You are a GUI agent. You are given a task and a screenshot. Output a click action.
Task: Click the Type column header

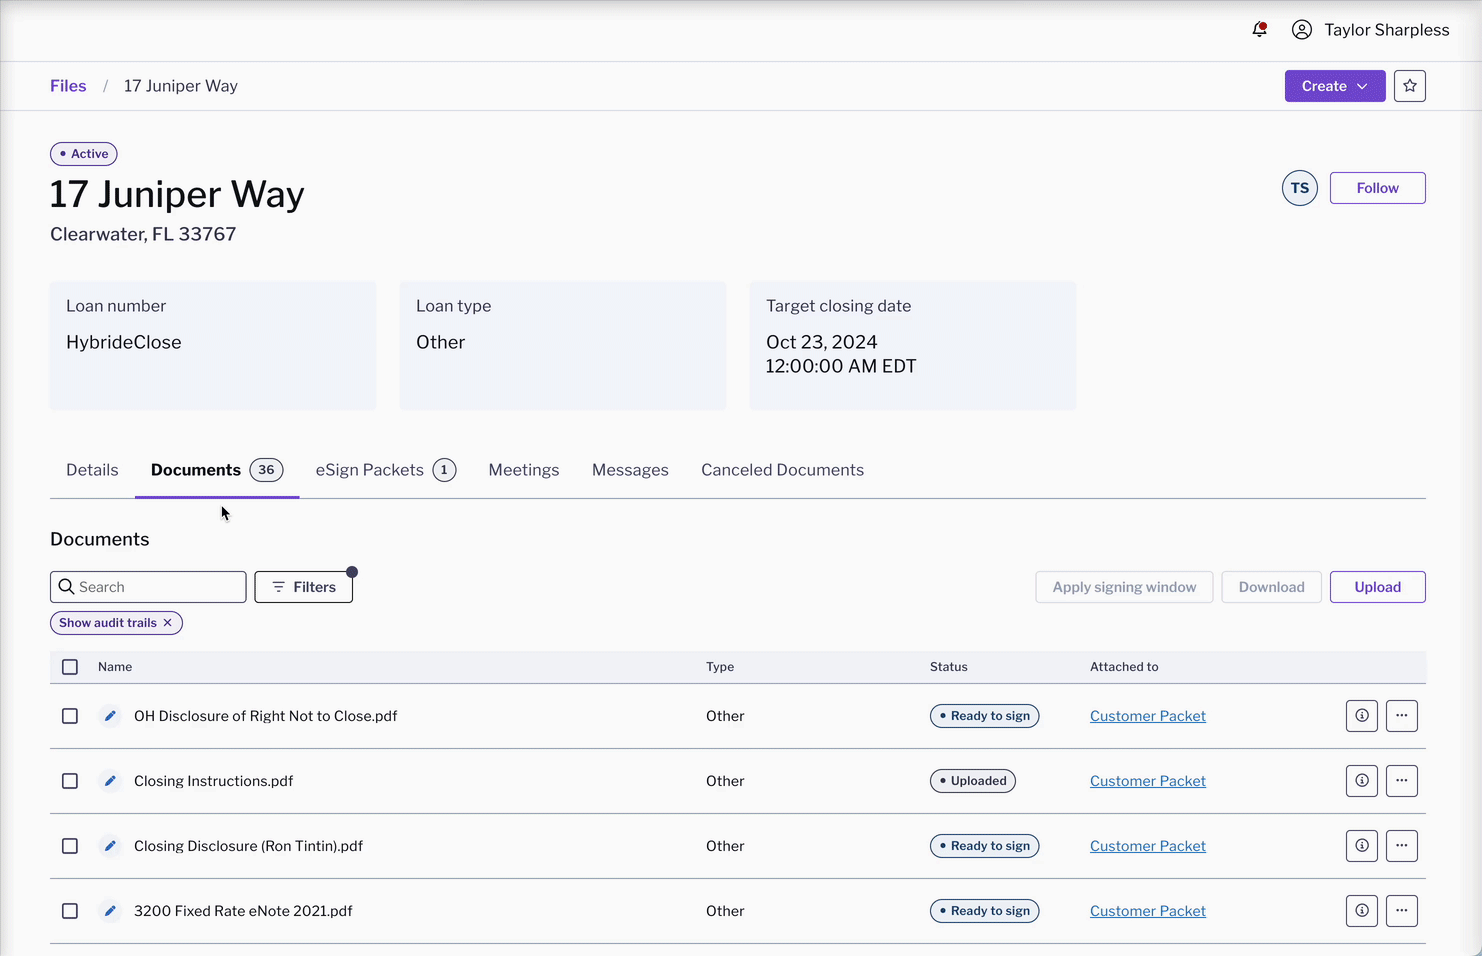coord(720,667)
